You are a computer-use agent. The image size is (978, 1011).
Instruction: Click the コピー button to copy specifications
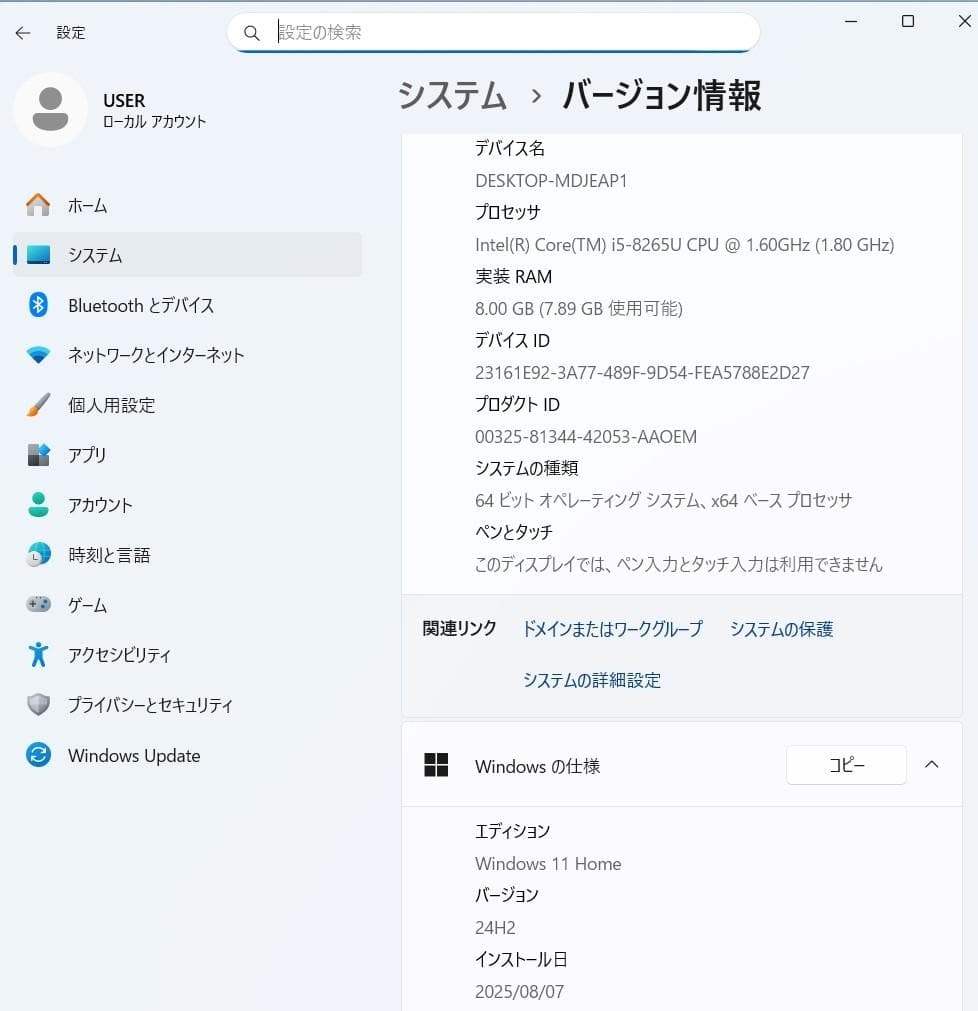(x=845, y=764)
